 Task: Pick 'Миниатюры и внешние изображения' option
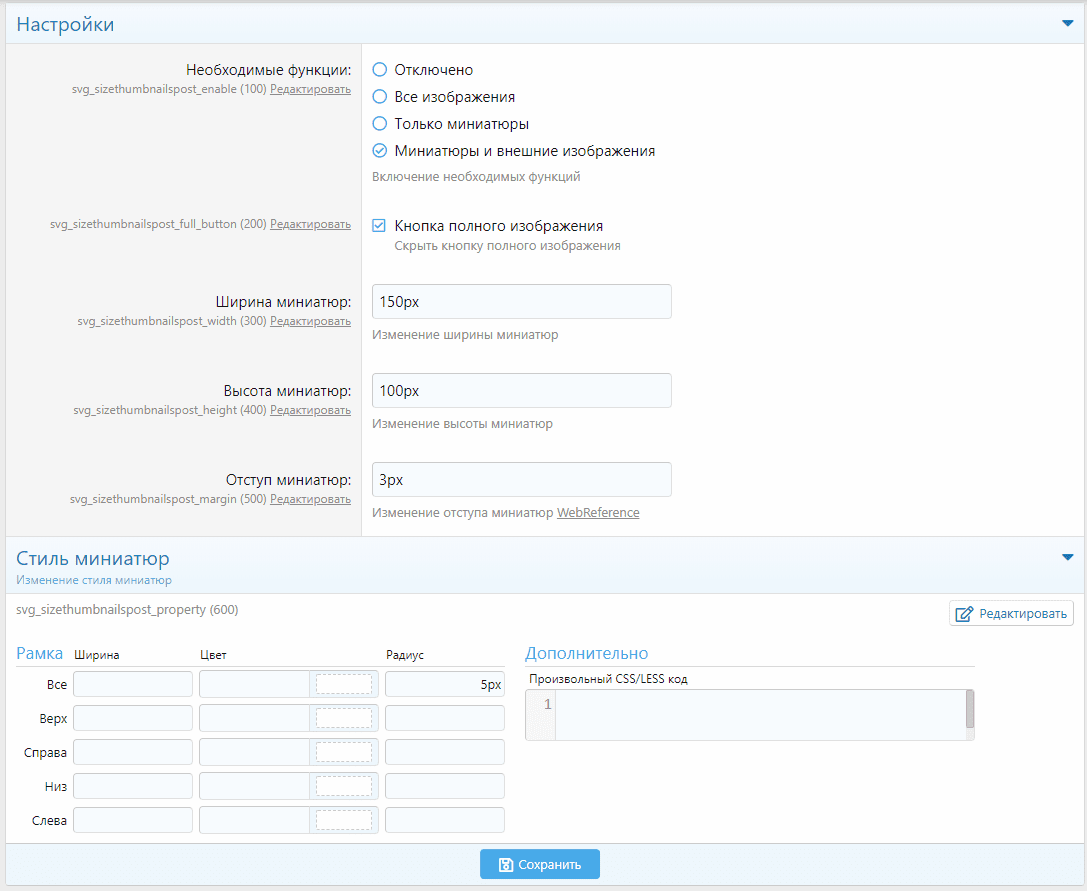click(x=379, y=151)
